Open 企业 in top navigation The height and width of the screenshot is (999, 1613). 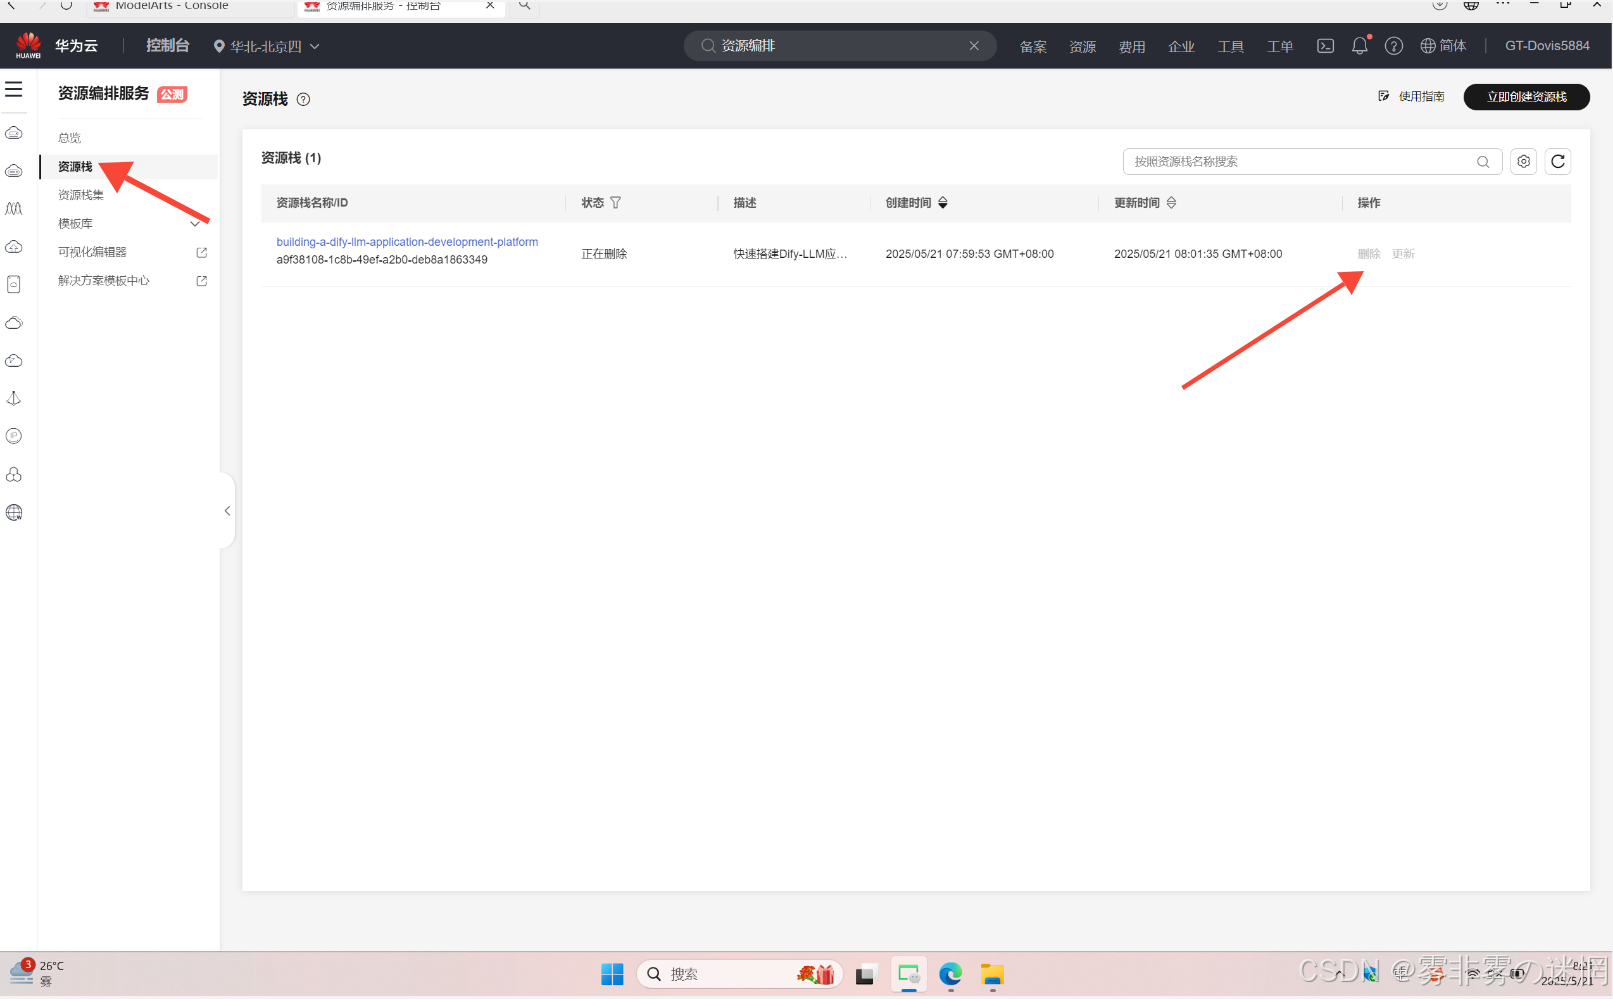1181,47
